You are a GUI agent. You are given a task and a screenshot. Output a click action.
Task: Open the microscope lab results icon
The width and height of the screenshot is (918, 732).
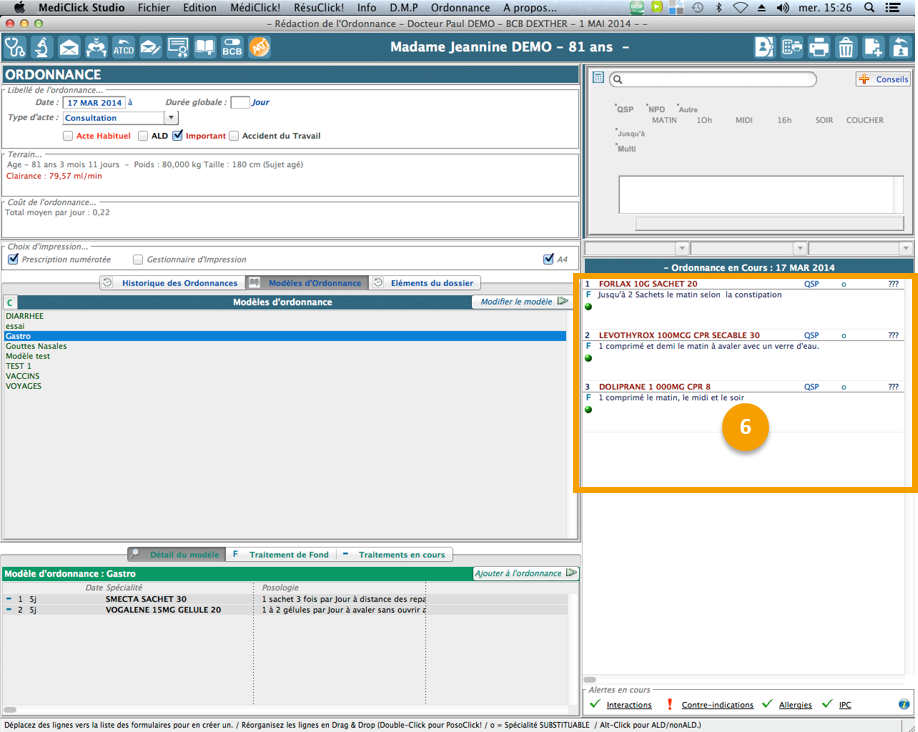point(42,47)
